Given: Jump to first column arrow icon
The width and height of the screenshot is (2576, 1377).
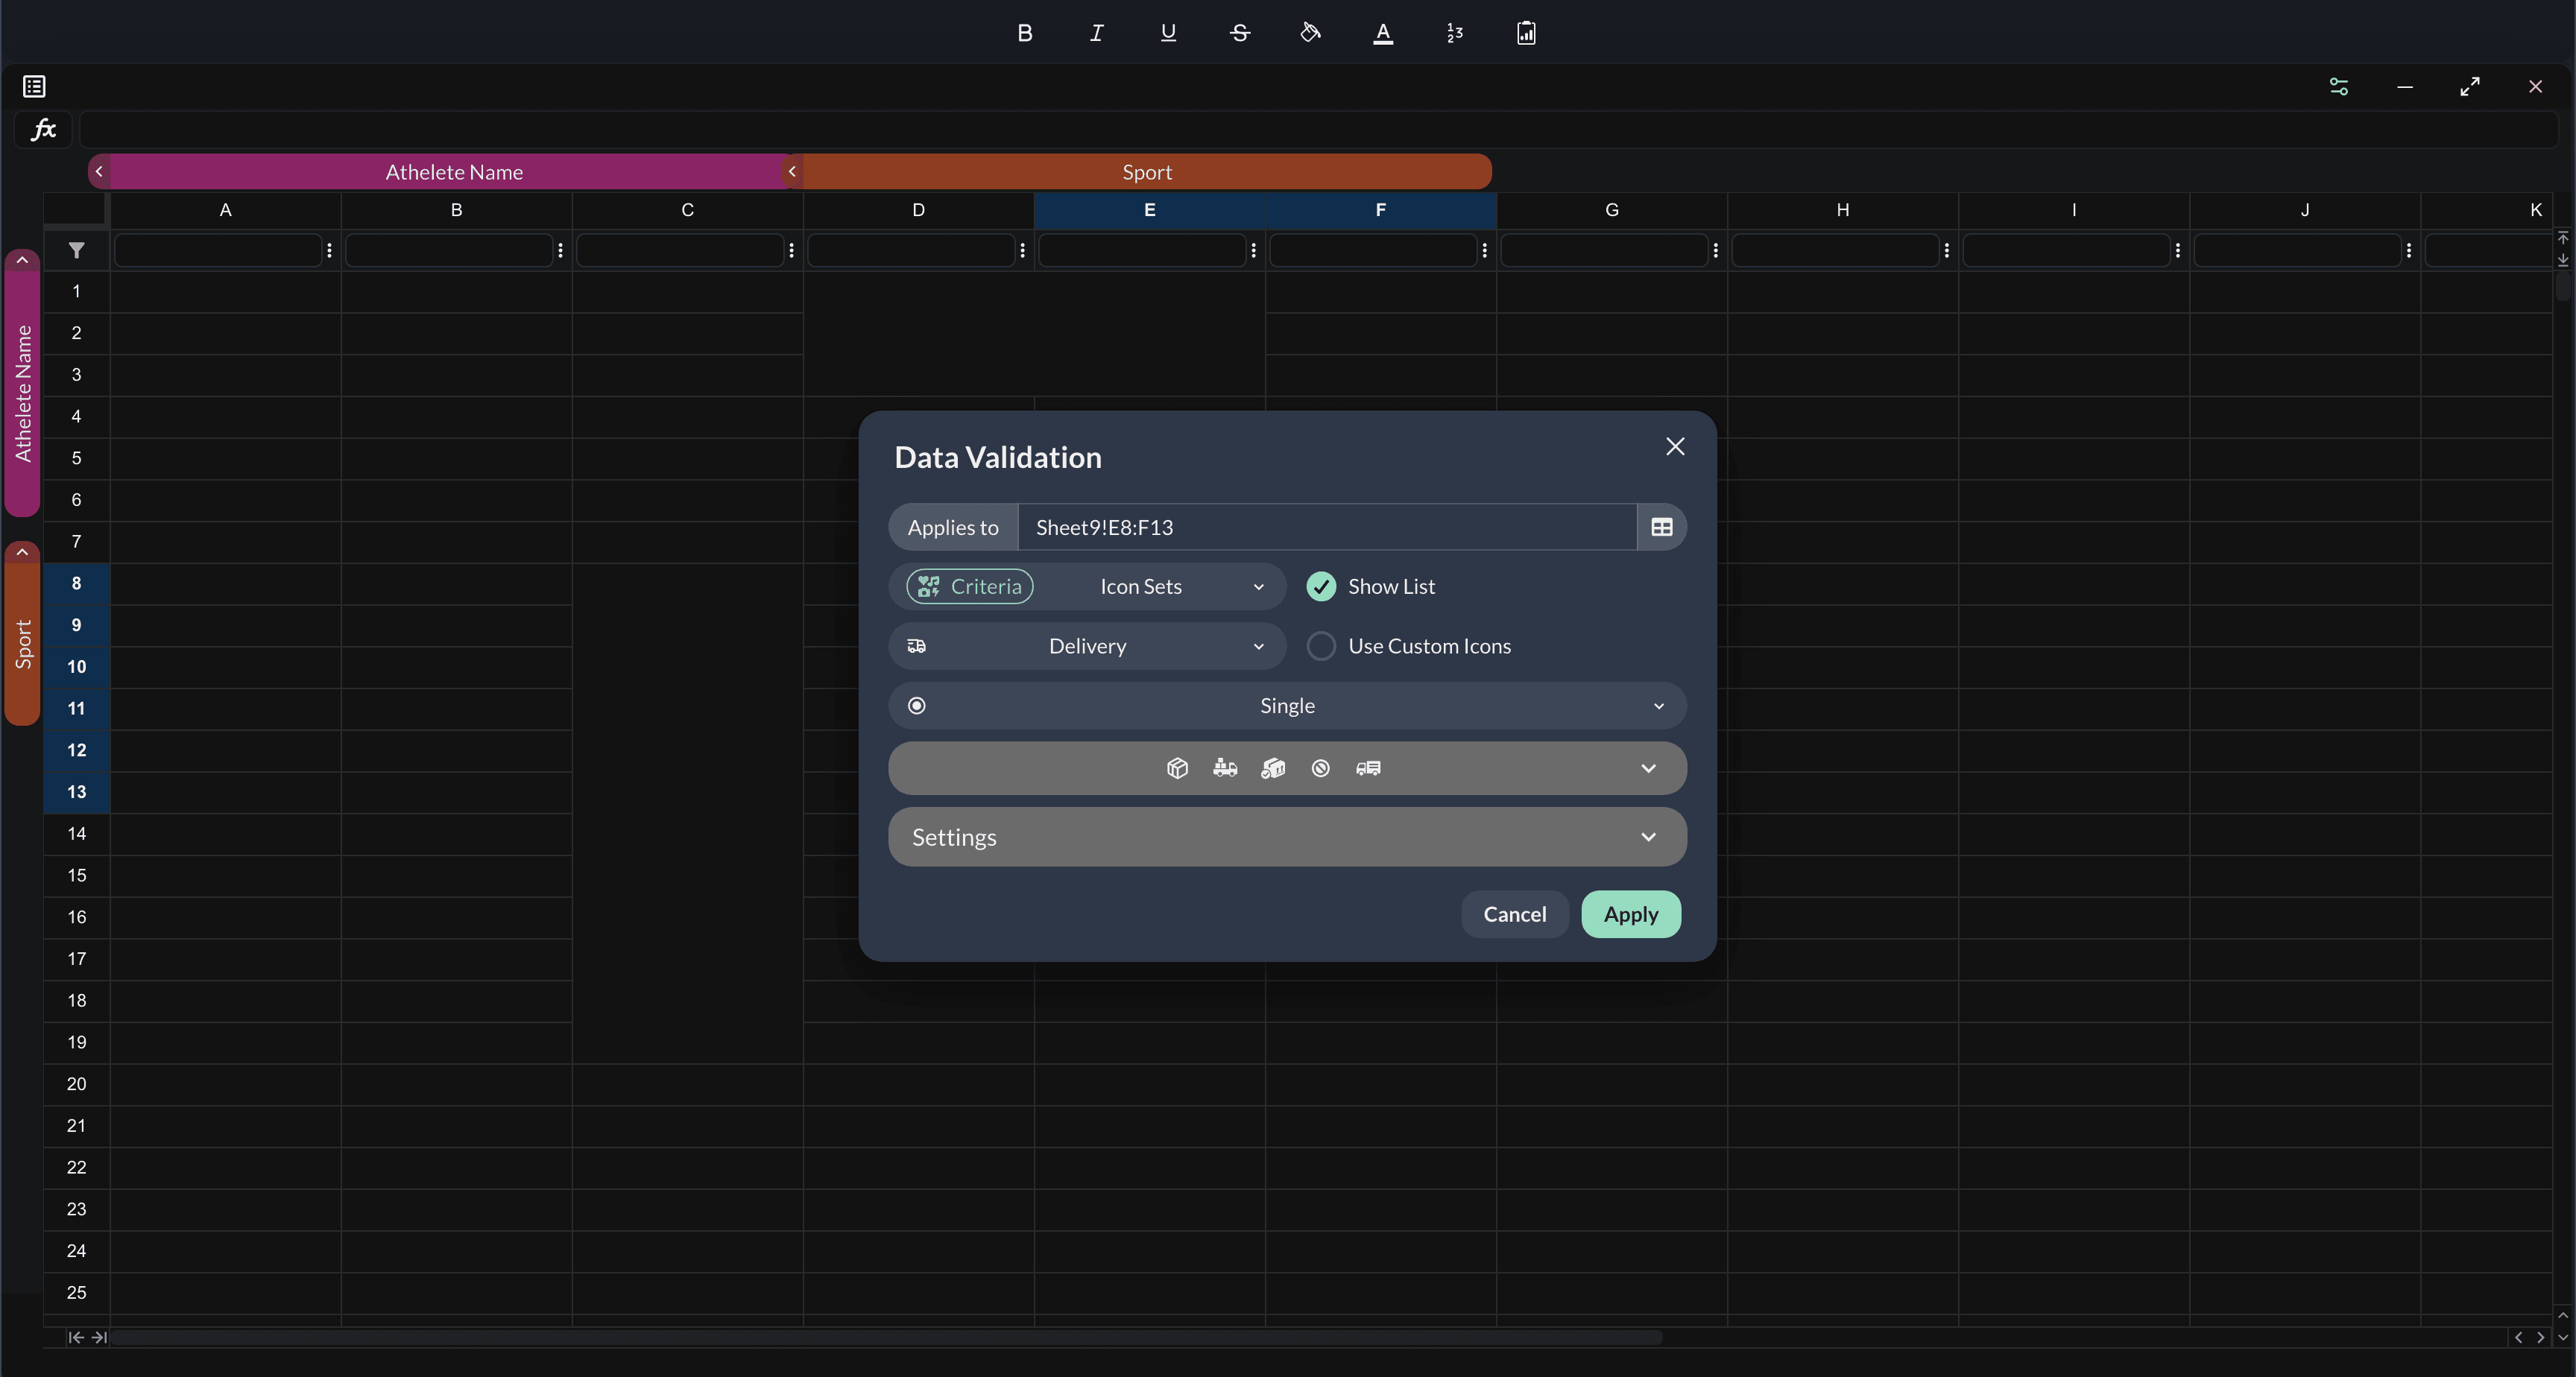Looking at the screenshot, I should 75,1337.
